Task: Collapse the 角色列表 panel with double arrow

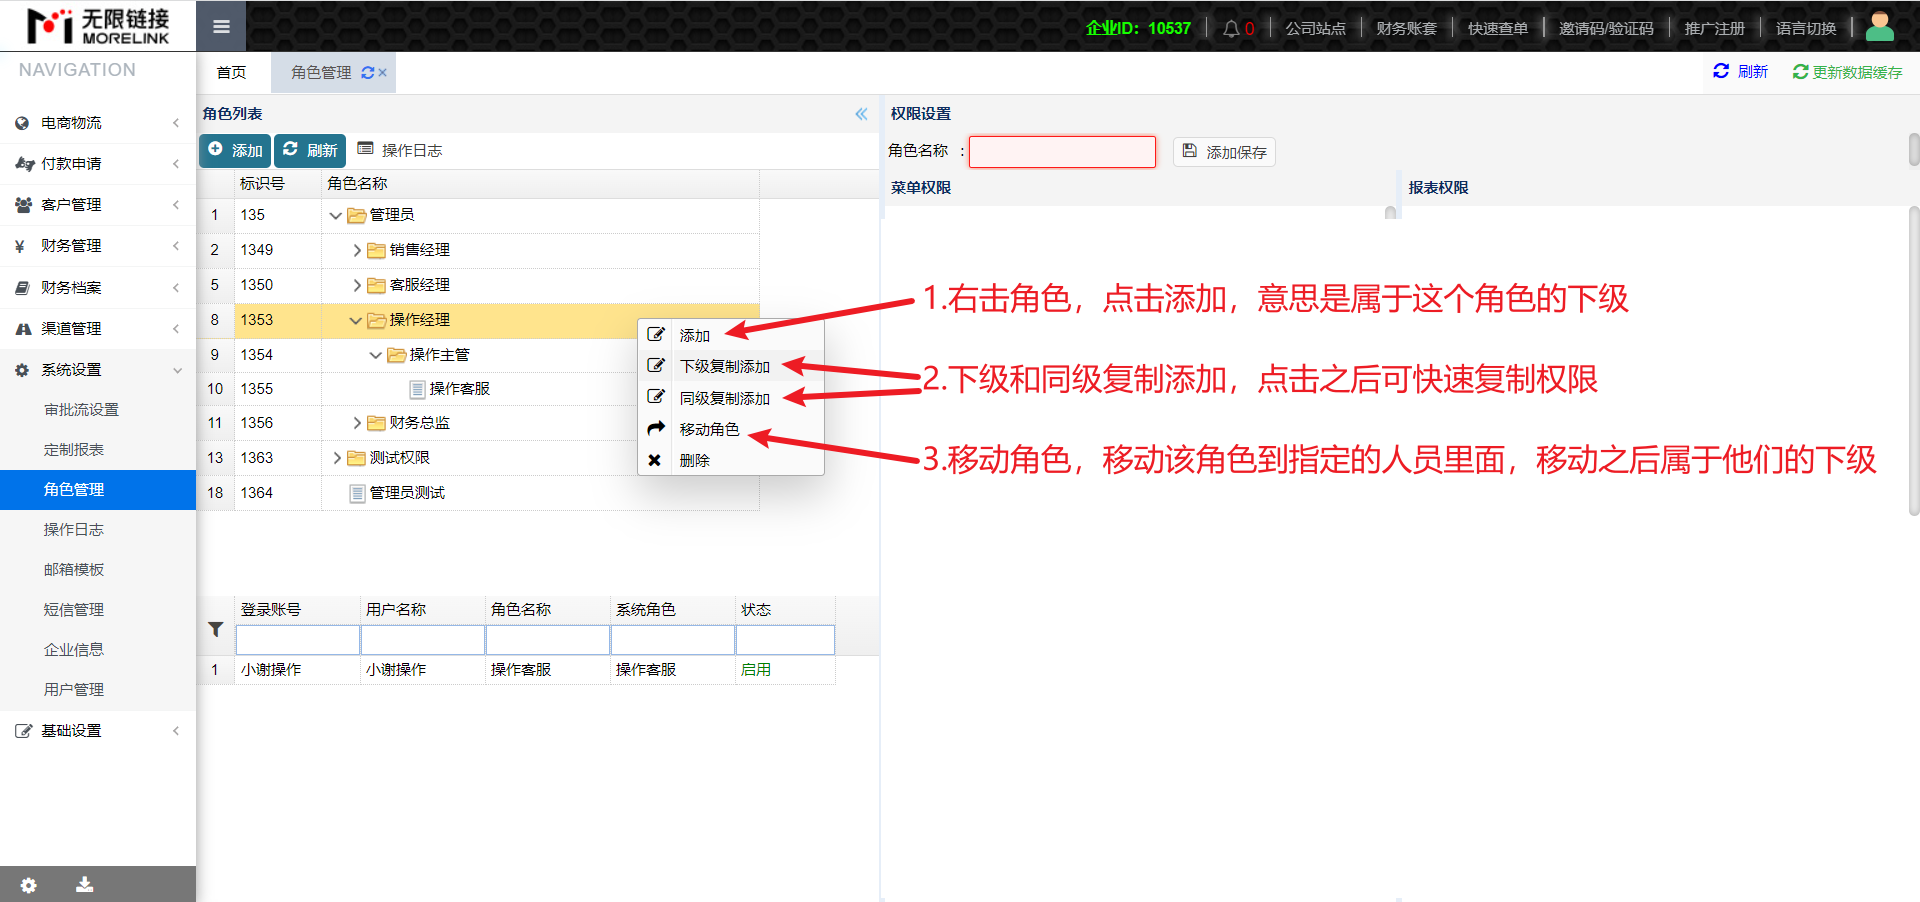Action: tap(861, 114)
